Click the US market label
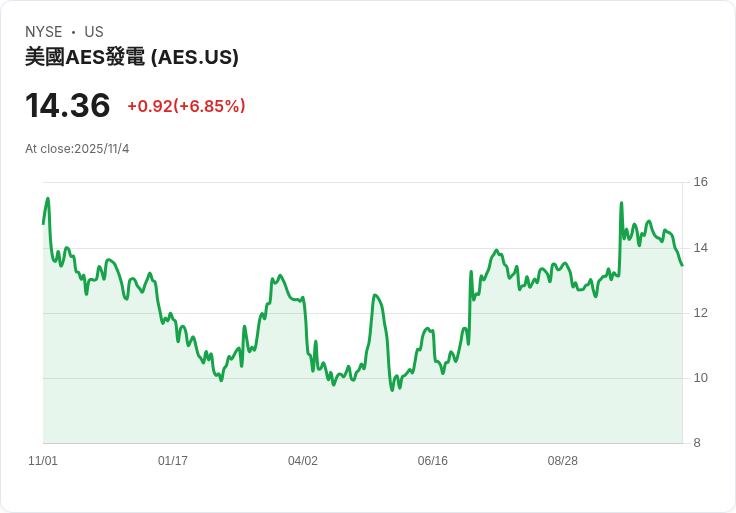The image size is (736, 513). (x=94, y=32)
